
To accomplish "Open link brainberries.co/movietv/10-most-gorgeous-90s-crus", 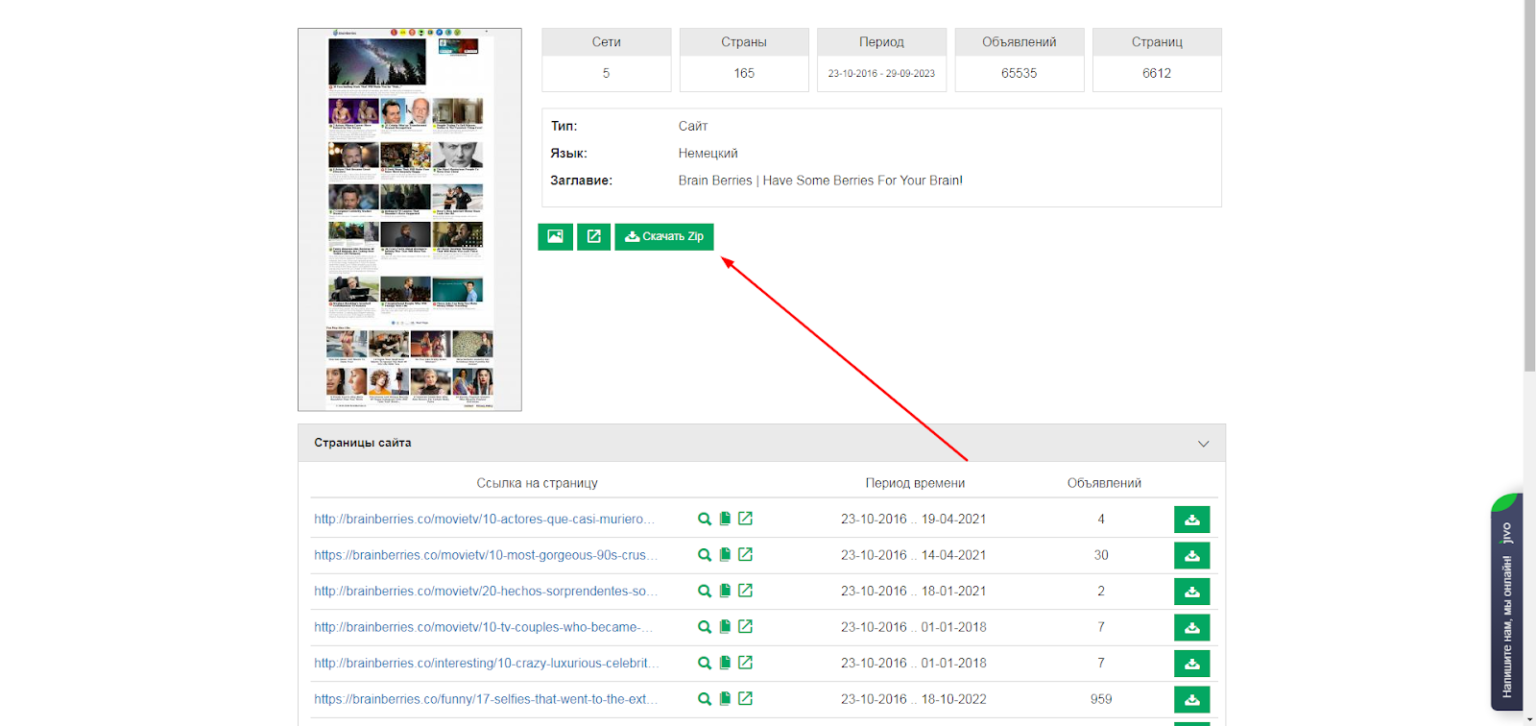I will (x=487, y=555).
